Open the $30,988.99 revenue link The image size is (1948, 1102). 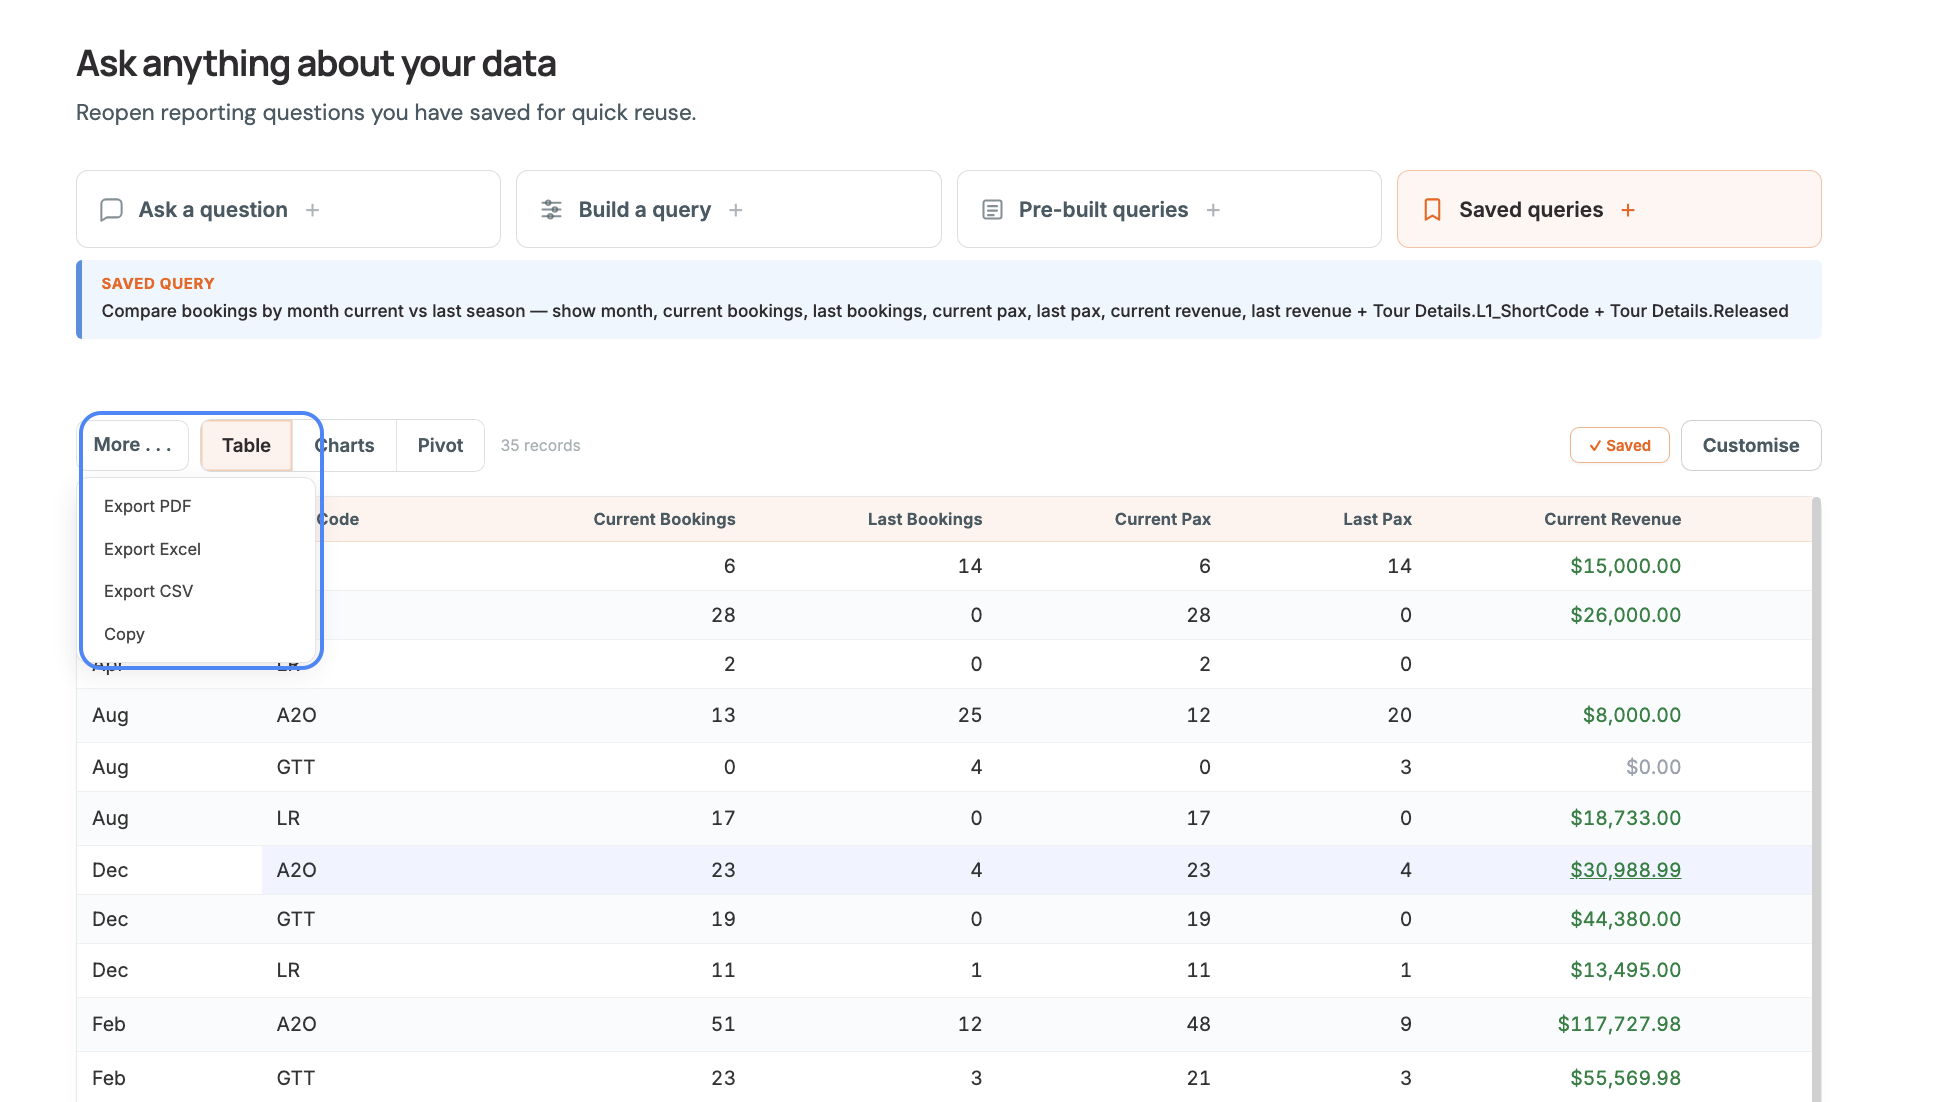1625,870
